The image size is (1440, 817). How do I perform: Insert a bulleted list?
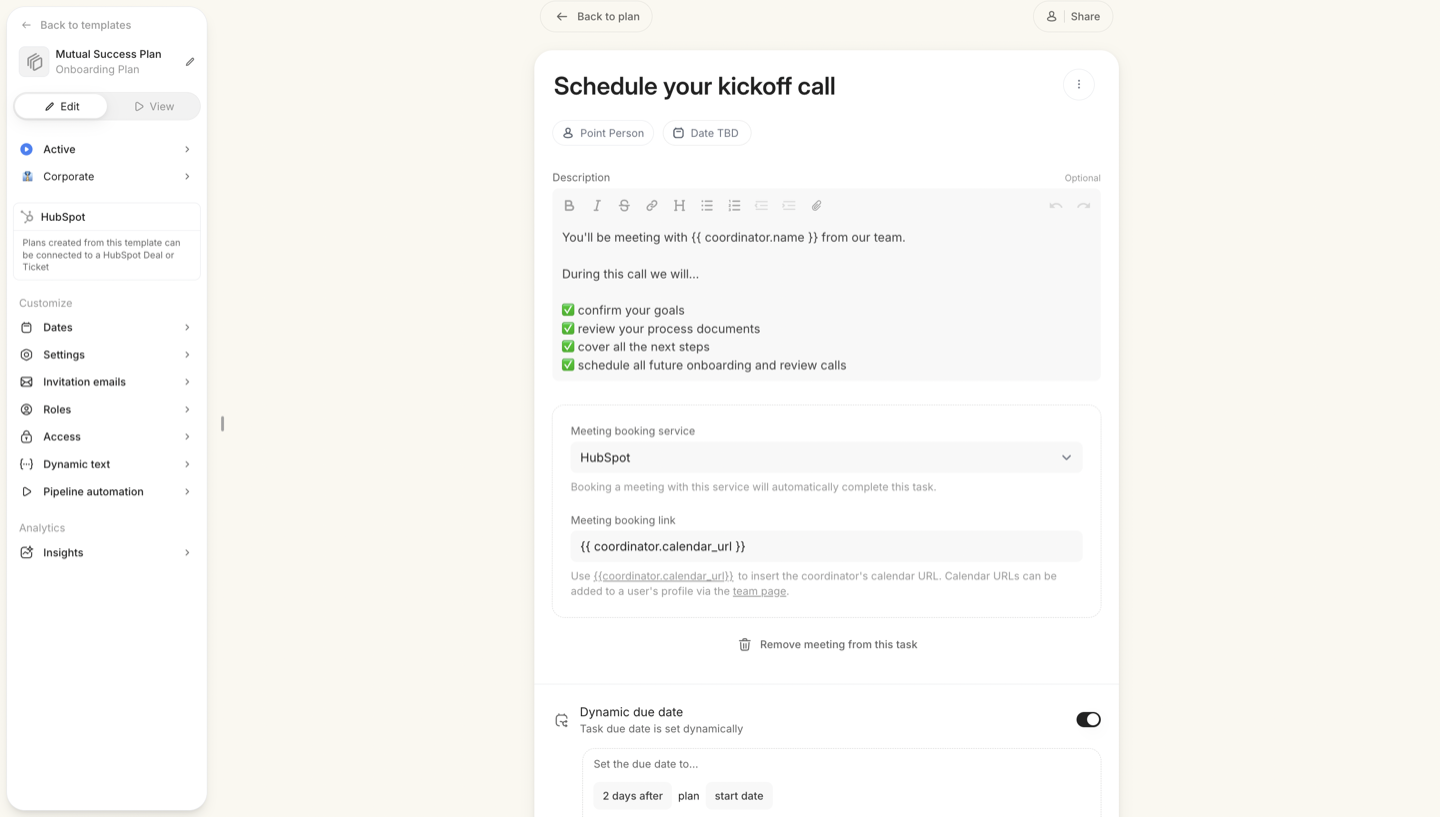707,206
